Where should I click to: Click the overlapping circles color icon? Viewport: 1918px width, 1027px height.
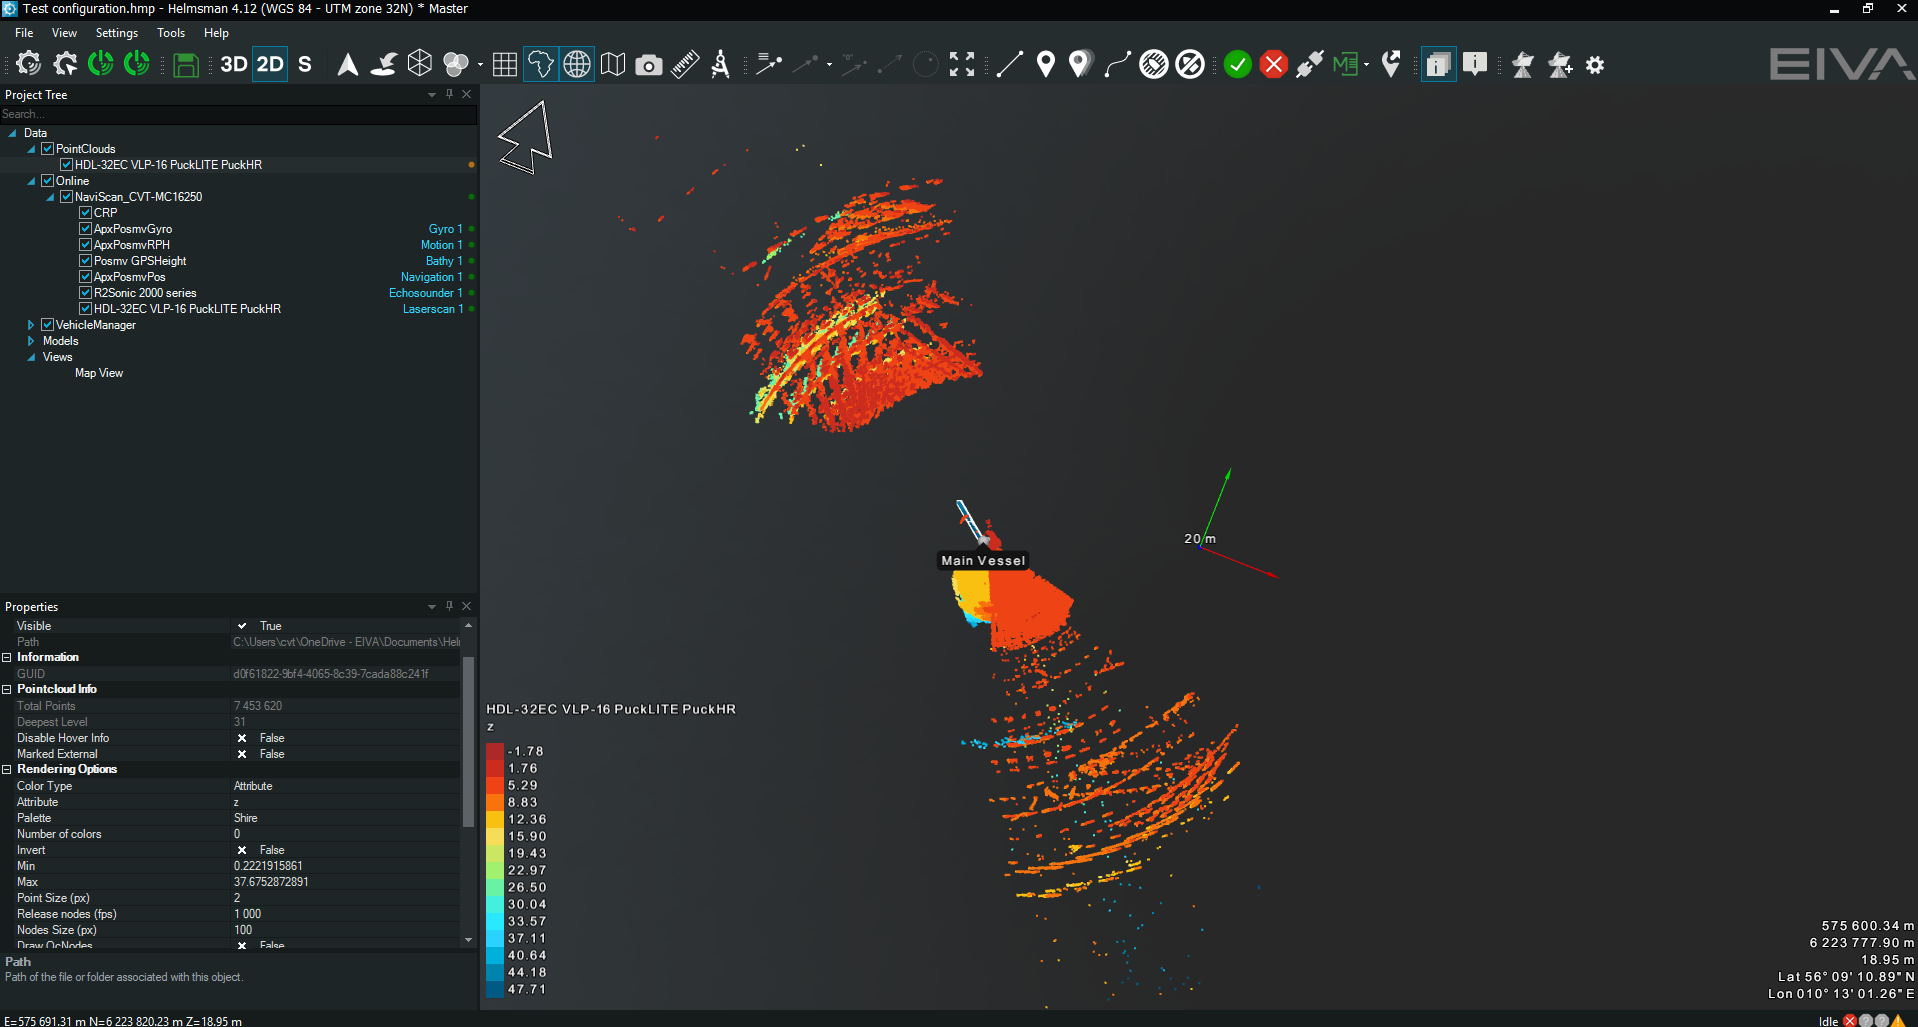pyautogui.click(x=456, y=65)
